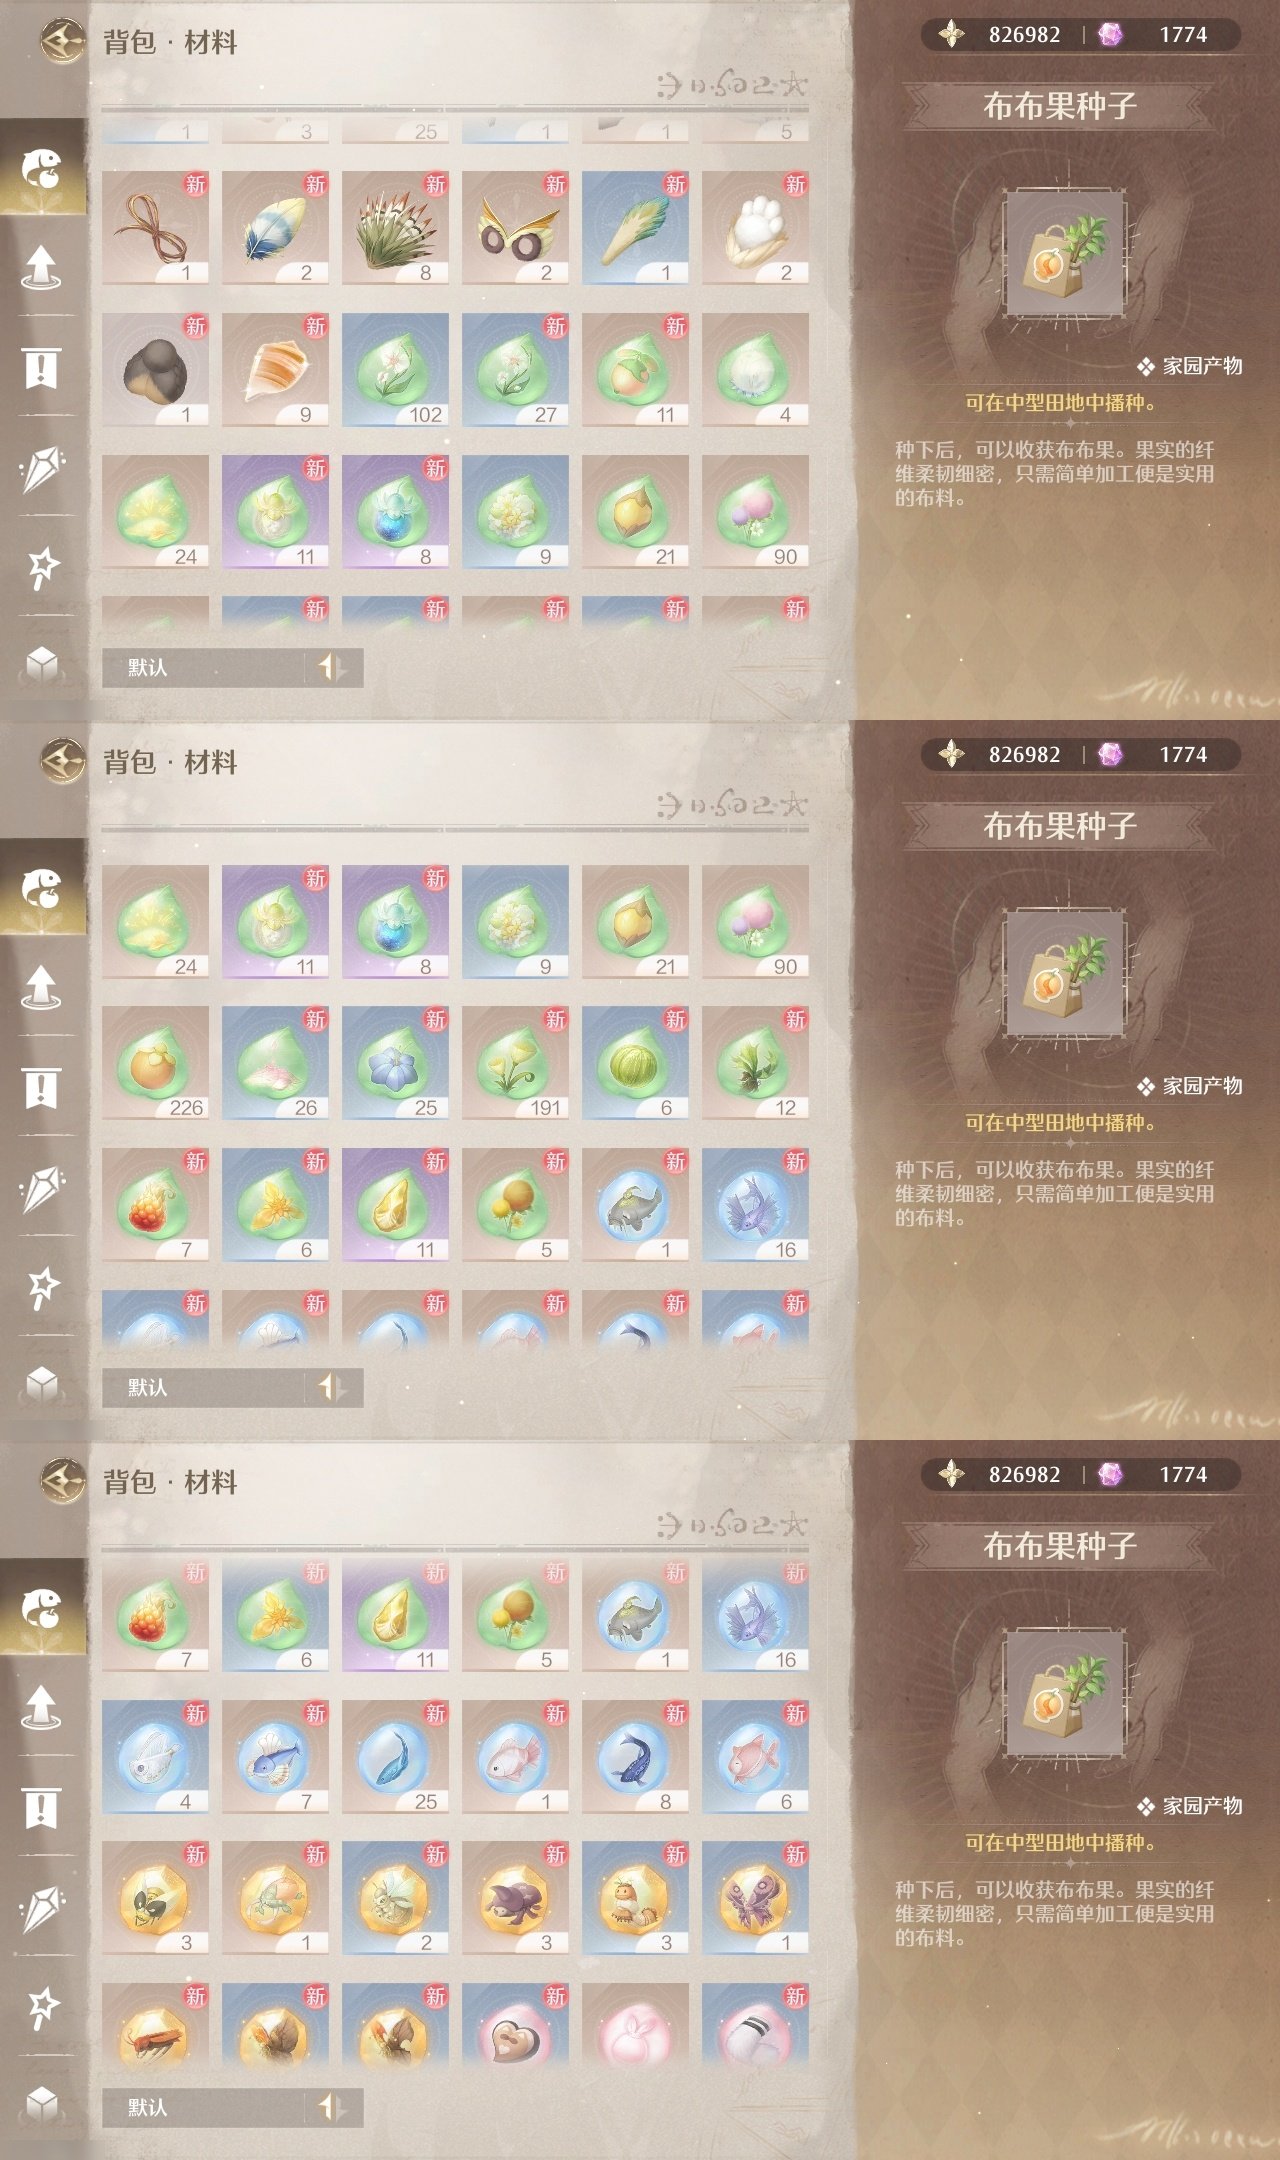
Task: Select the blue fish bubble showing 25
Action: click(x=395, y=1757)
